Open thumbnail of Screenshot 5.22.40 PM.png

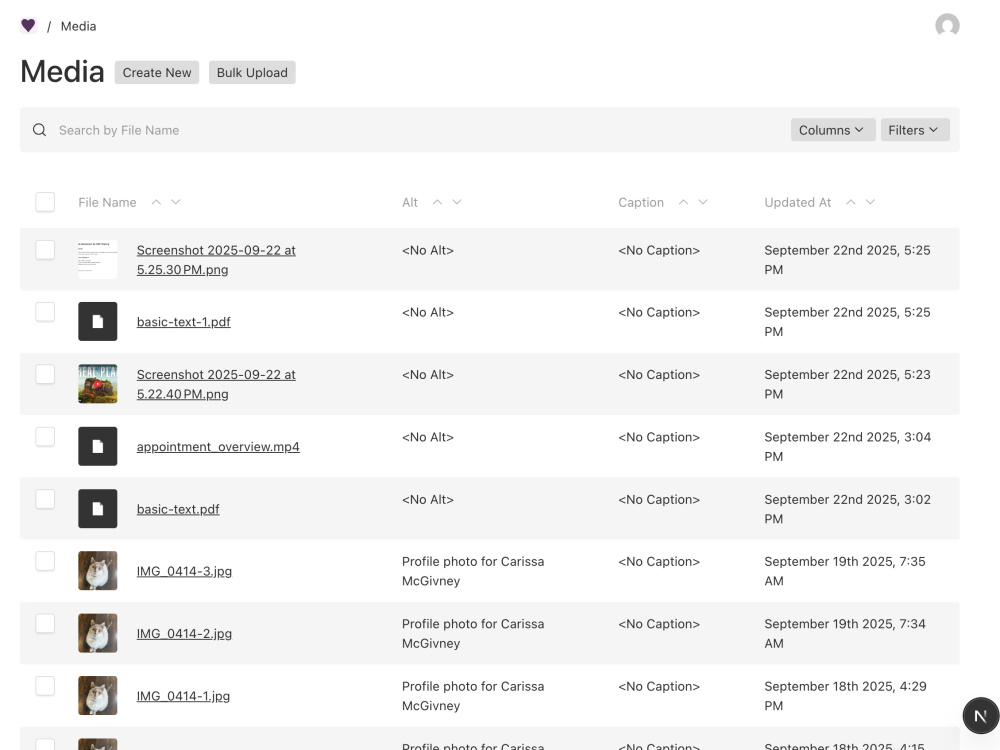pyautogui.click(x=98, y=384)
